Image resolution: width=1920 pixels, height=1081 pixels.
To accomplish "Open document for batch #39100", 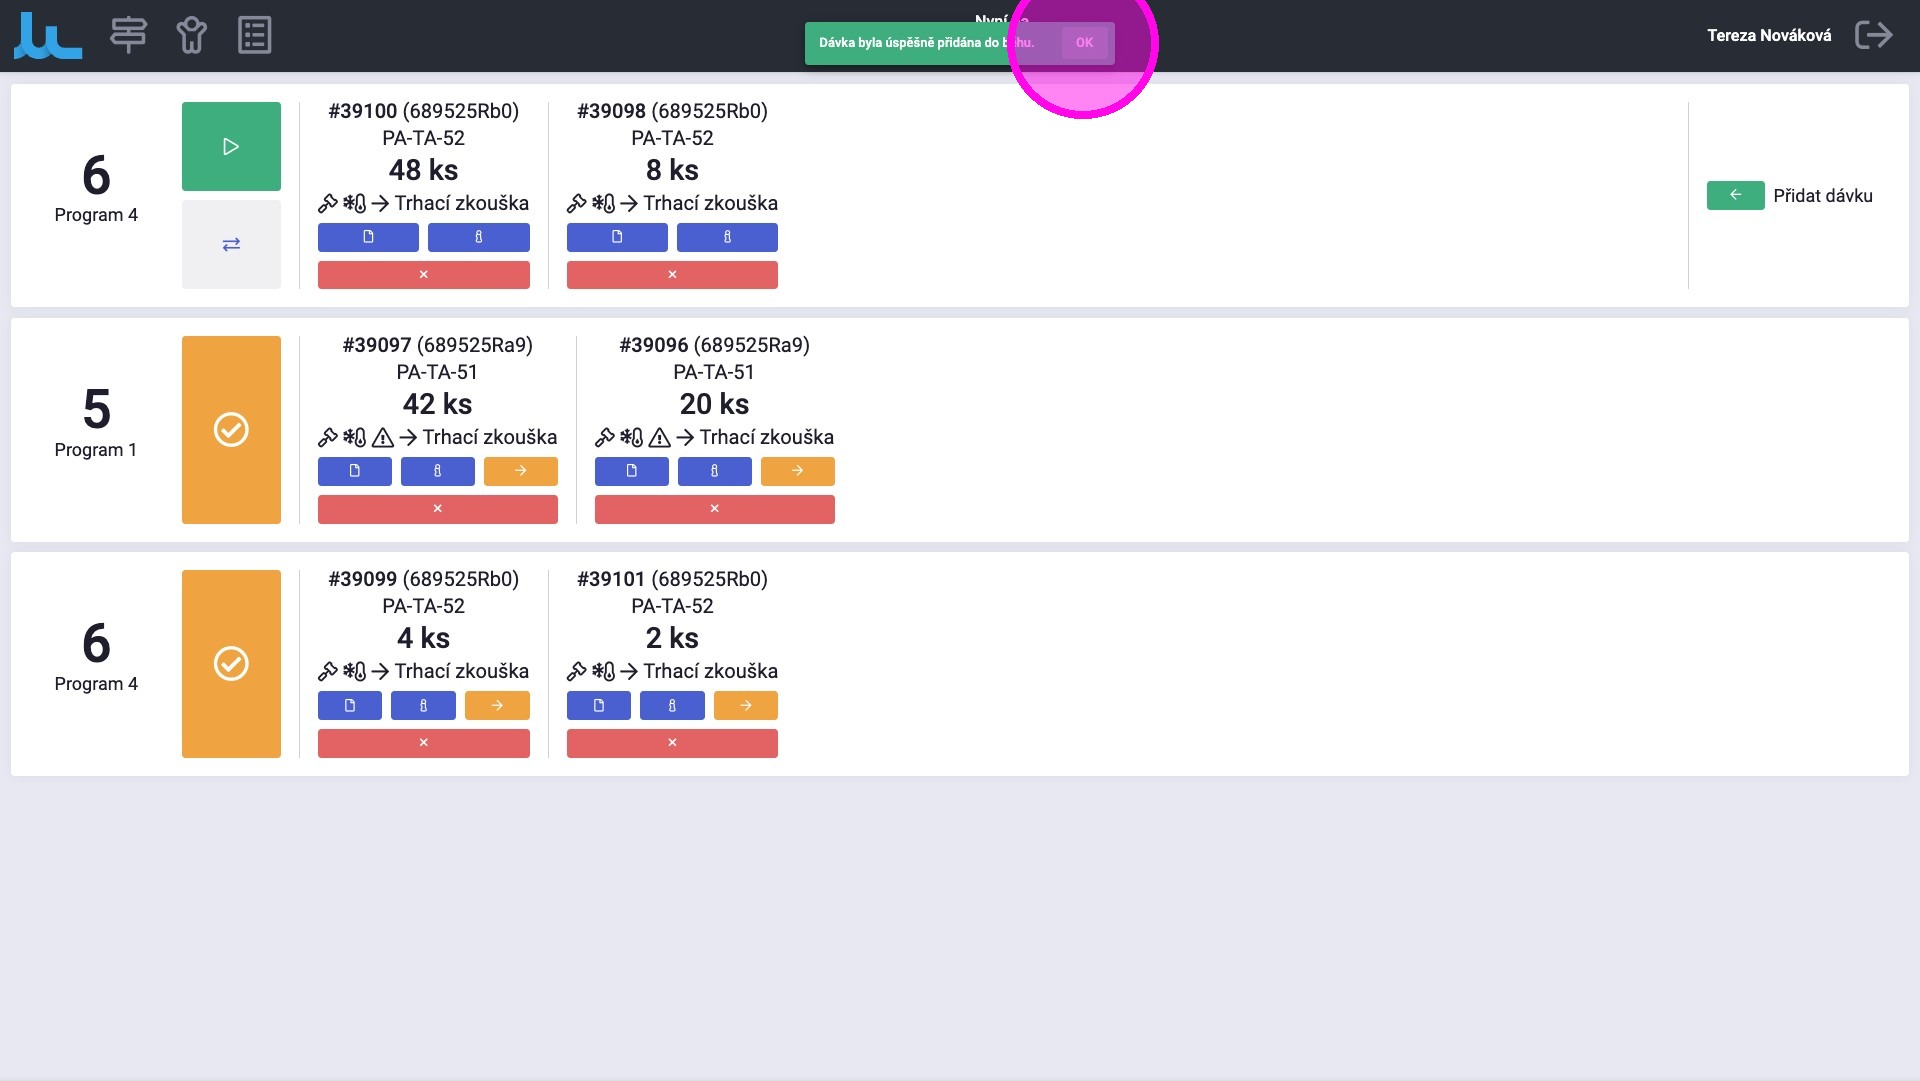I will coord(368,237).
